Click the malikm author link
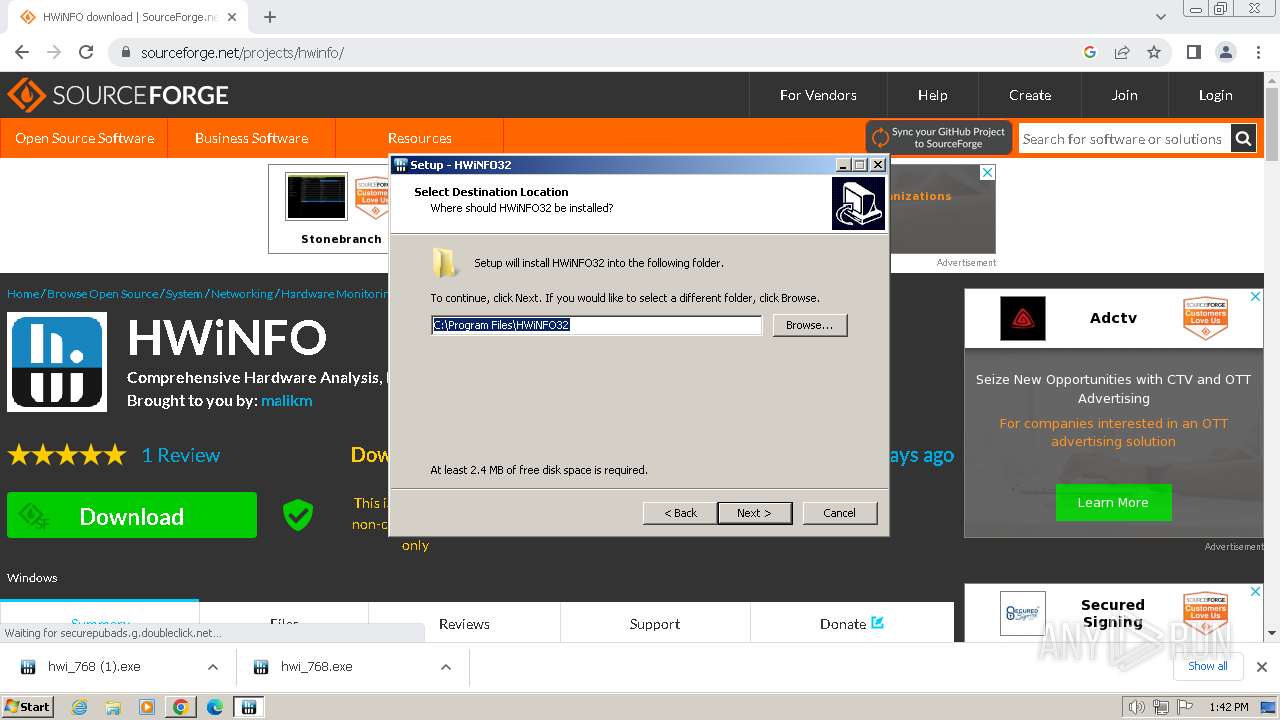1280x720 pixels. [286, 400]
